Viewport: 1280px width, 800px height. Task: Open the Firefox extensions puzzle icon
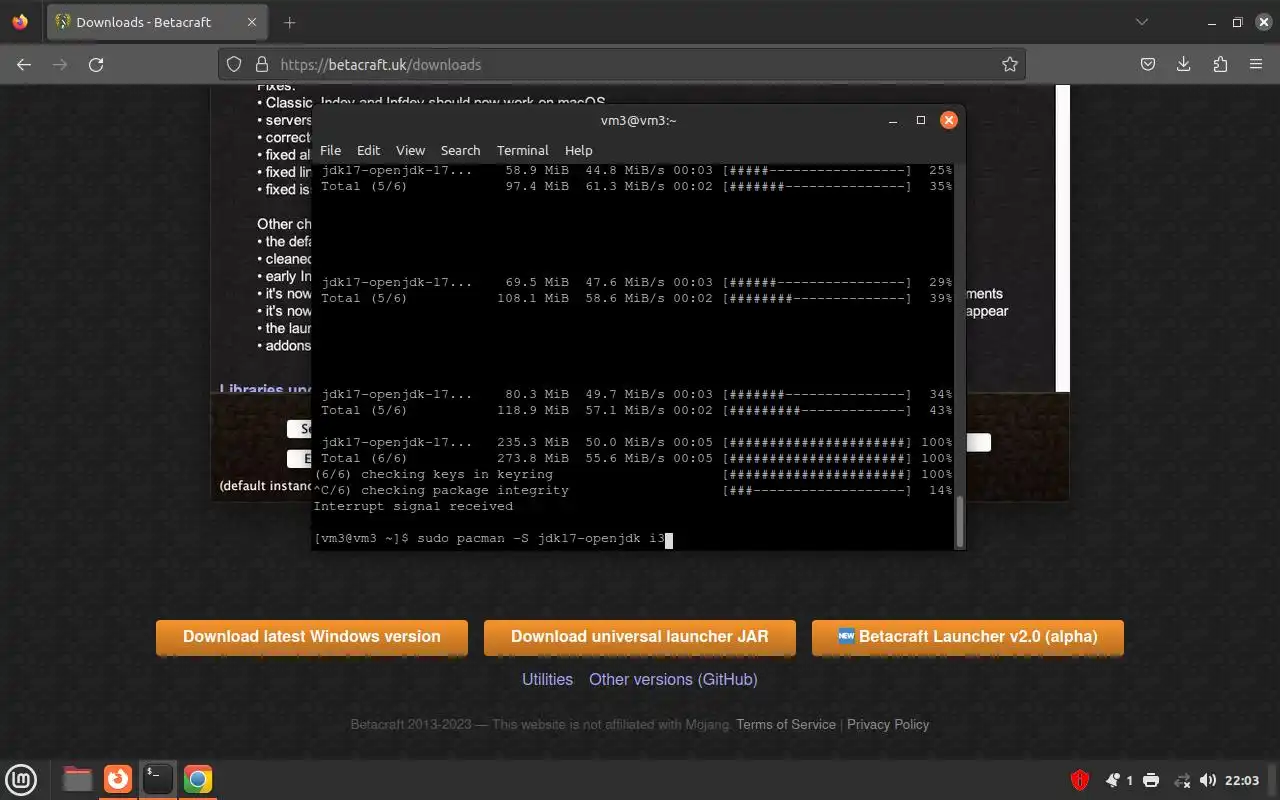pyautogui.click(x=1220, y=64)
